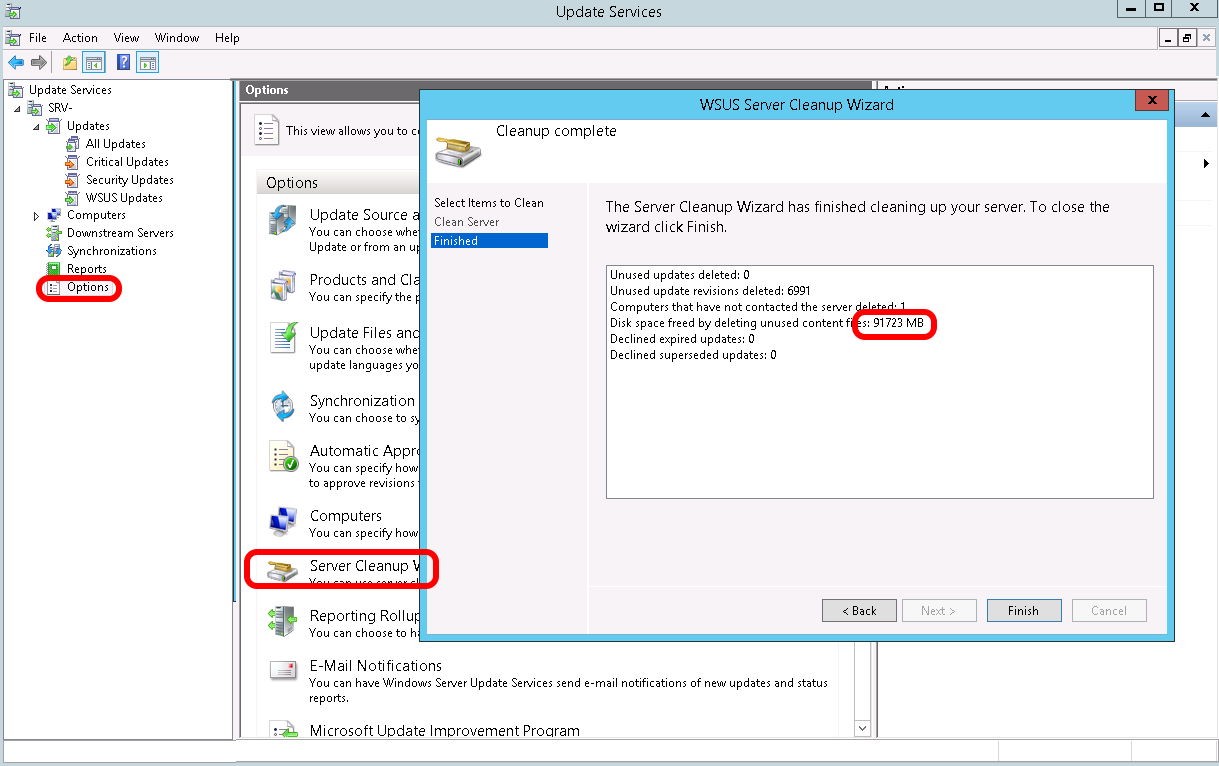1219x766 pixels.
Task: Click the Synchronization Schedule globe icon
Action: (x=283, y=407)
